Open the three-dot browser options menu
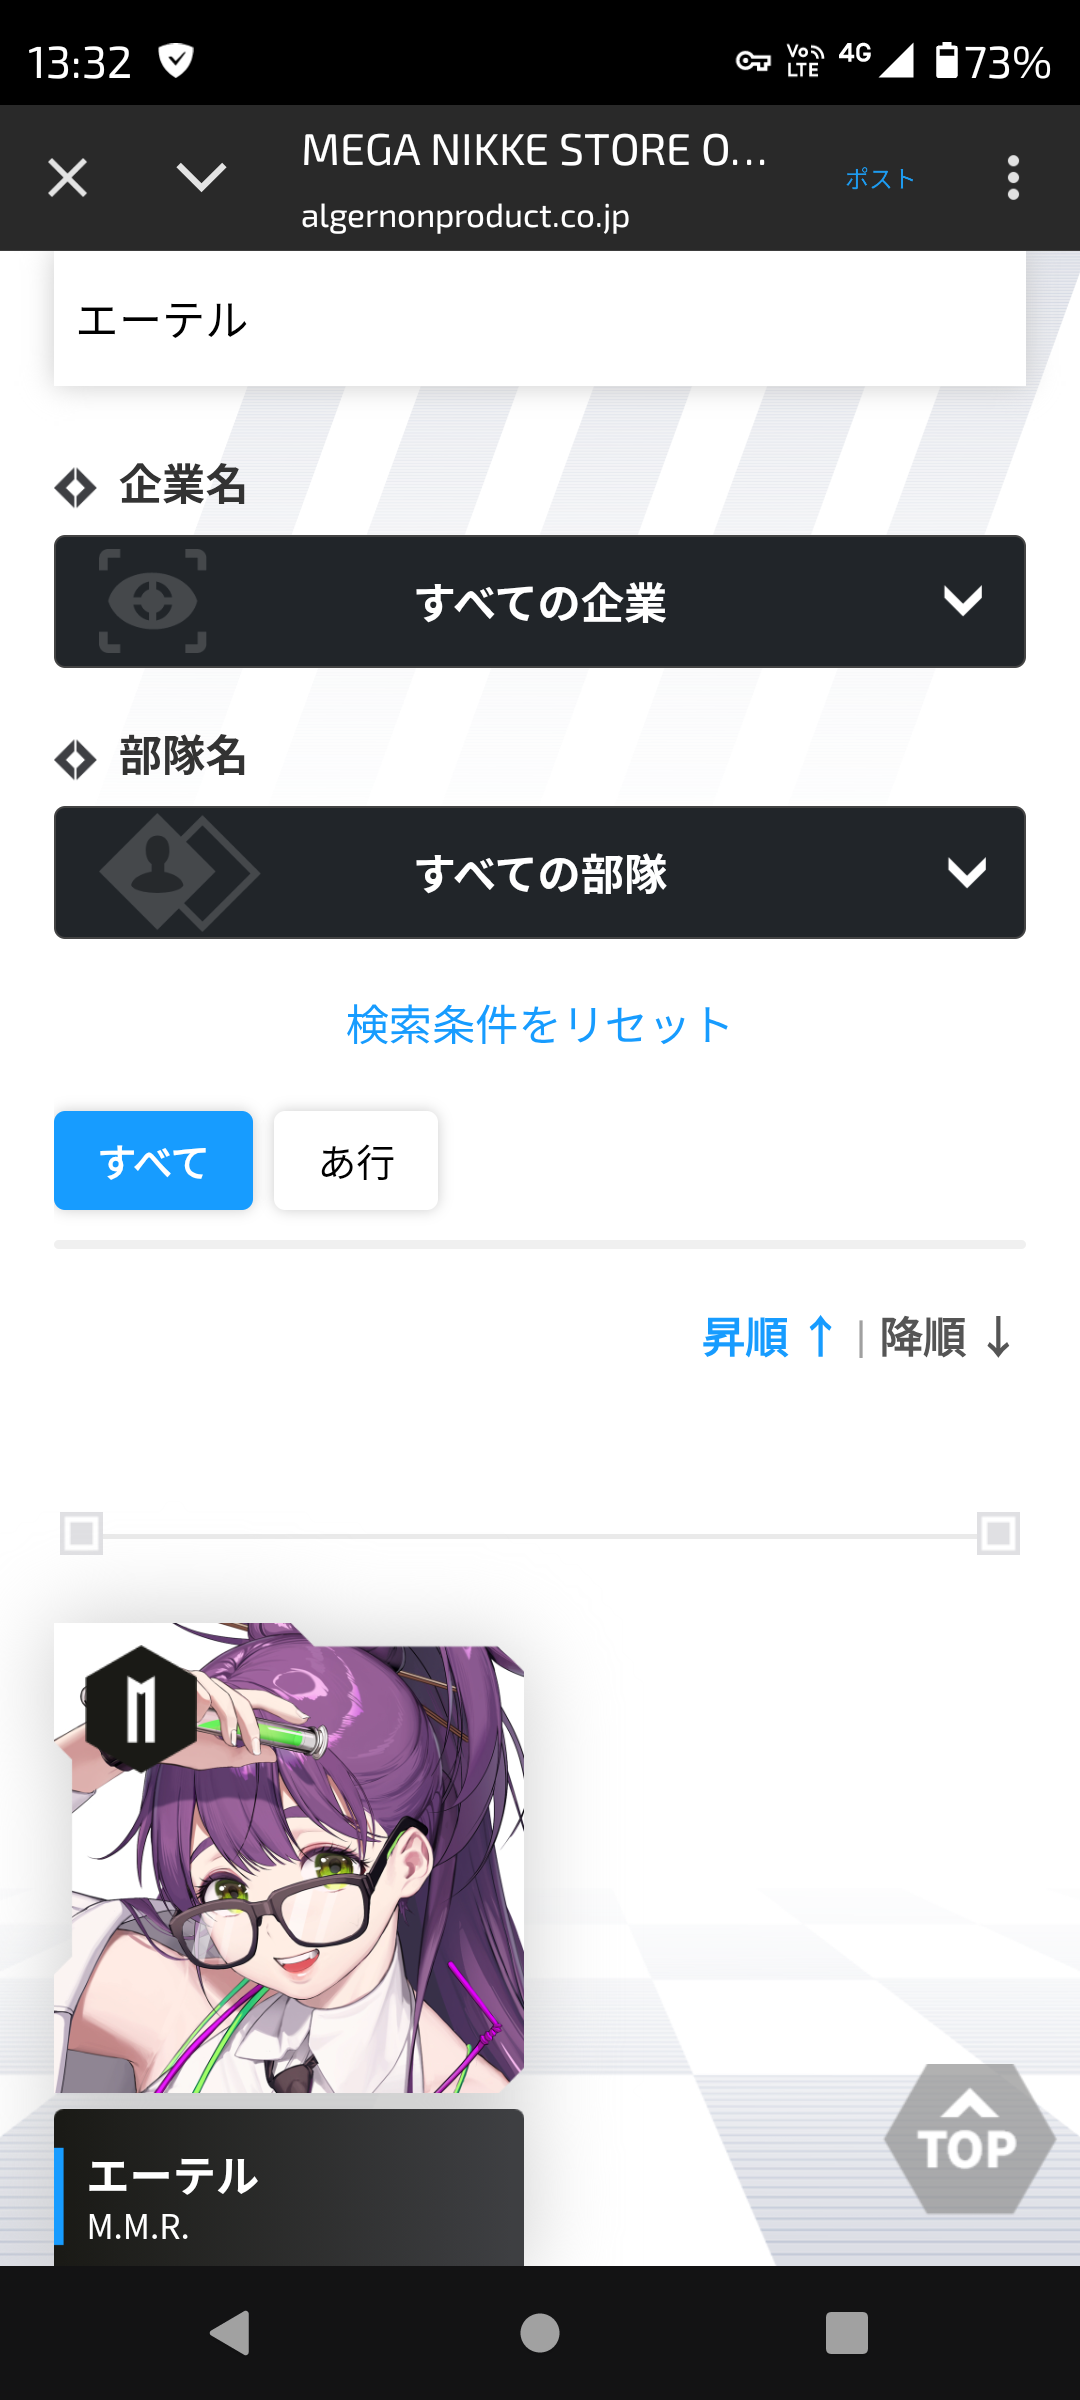The height and width of the screenshot is (2400, 1080). tap(1013, 178)
